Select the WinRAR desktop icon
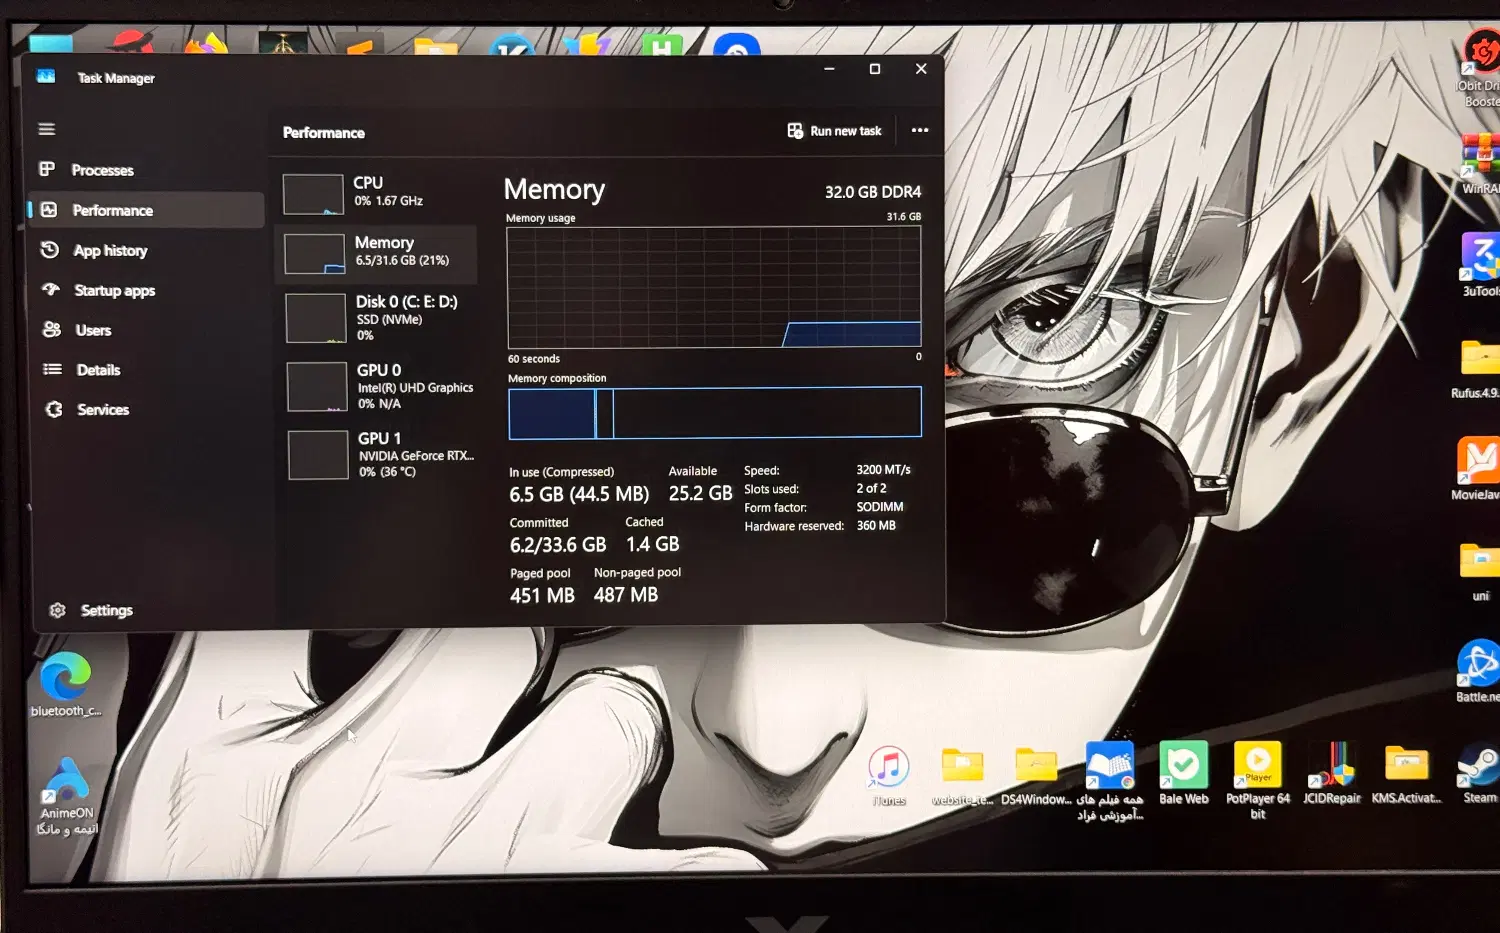 (x=1481, y=164)
